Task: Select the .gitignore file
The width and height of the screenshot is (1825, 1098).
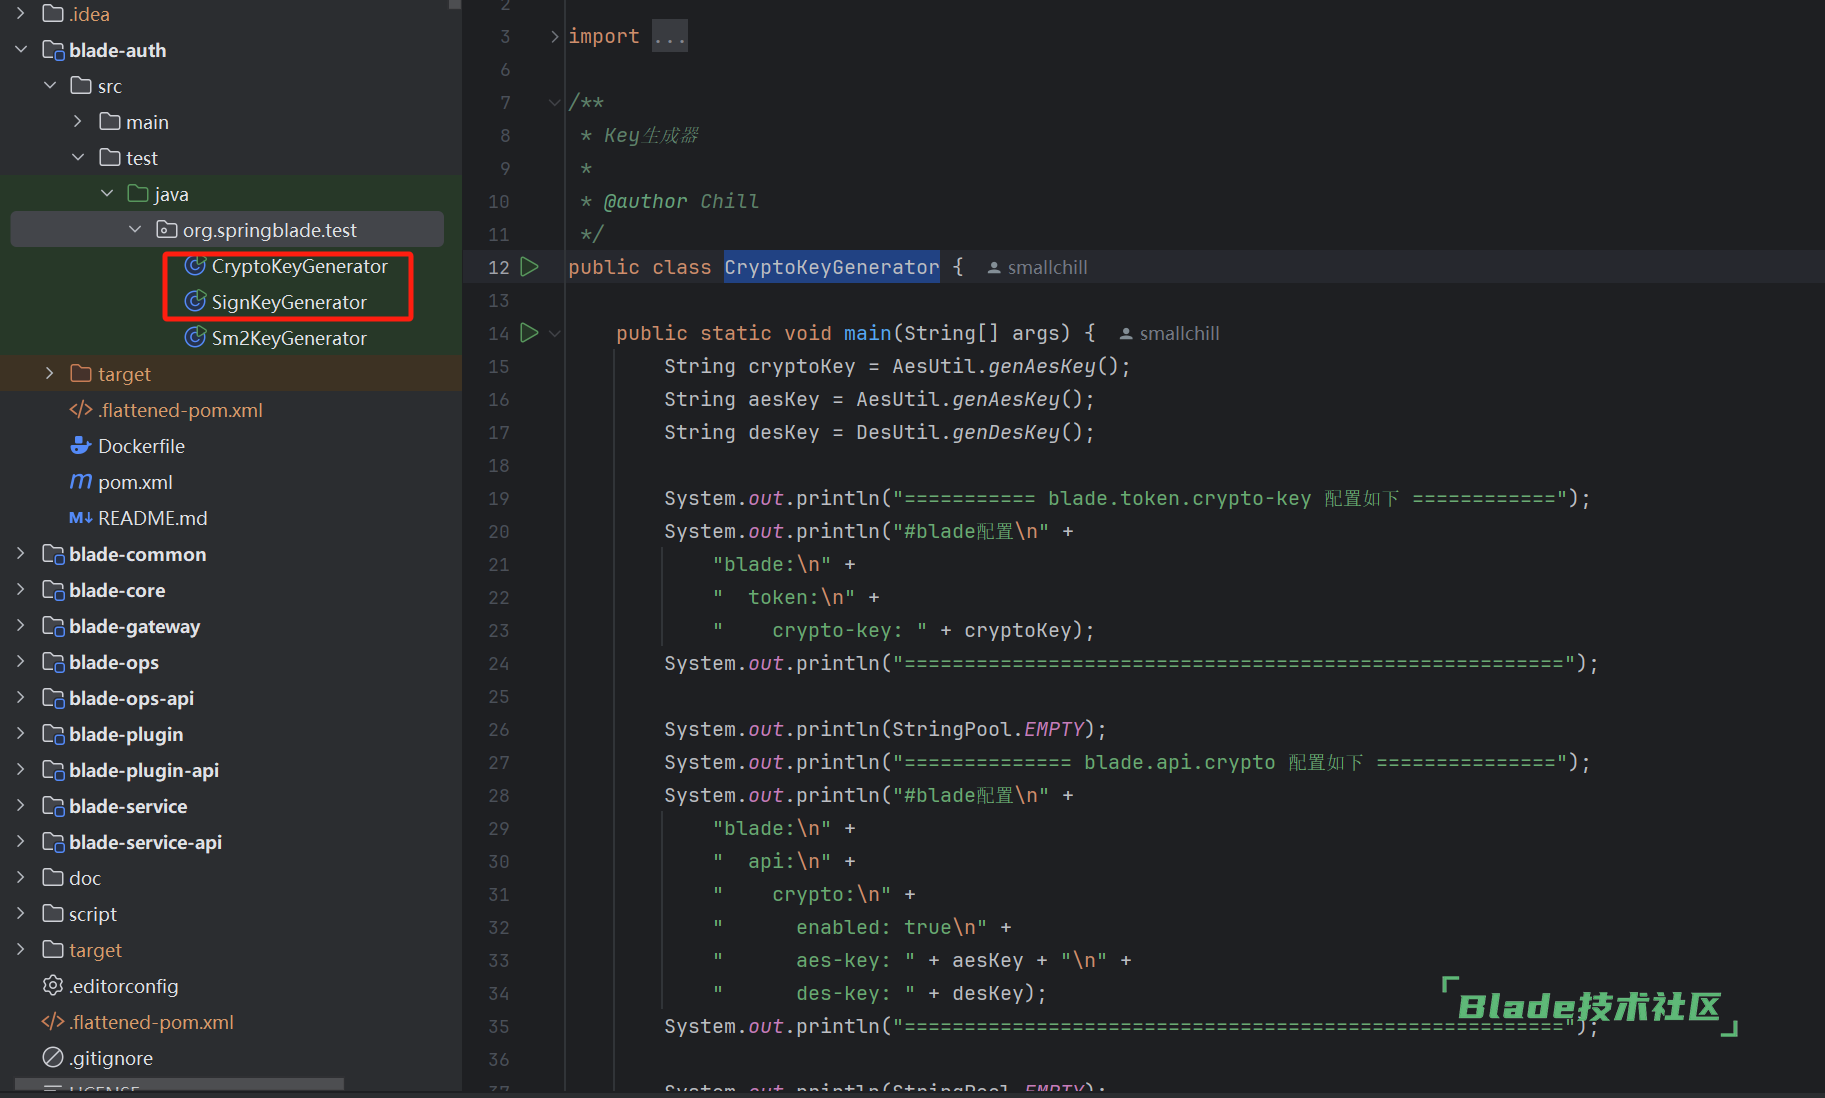Action: pyautogui.click(x=111, y=1058)
